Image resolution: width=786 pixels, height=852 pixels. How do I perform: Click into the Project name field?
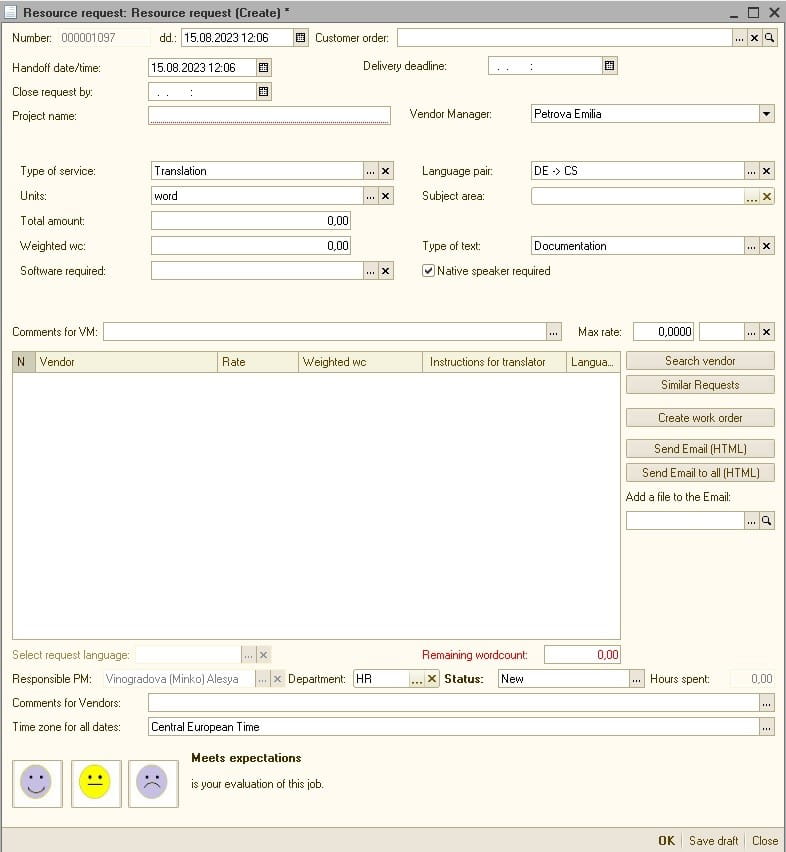pyautogui.click(x=269, y=116)
